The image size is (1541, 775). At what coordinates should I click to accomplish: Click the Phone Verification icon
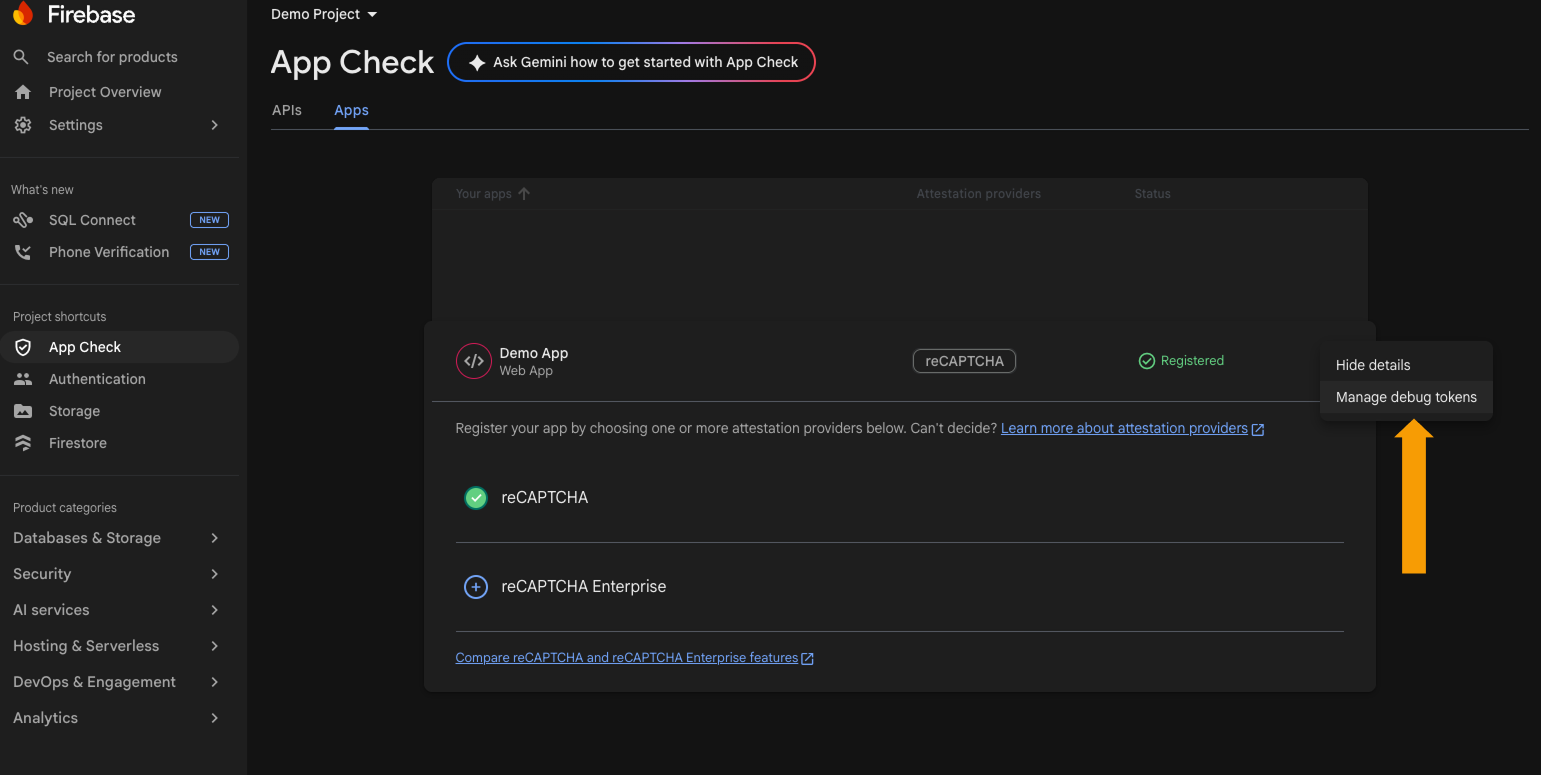tap(23, 252)
